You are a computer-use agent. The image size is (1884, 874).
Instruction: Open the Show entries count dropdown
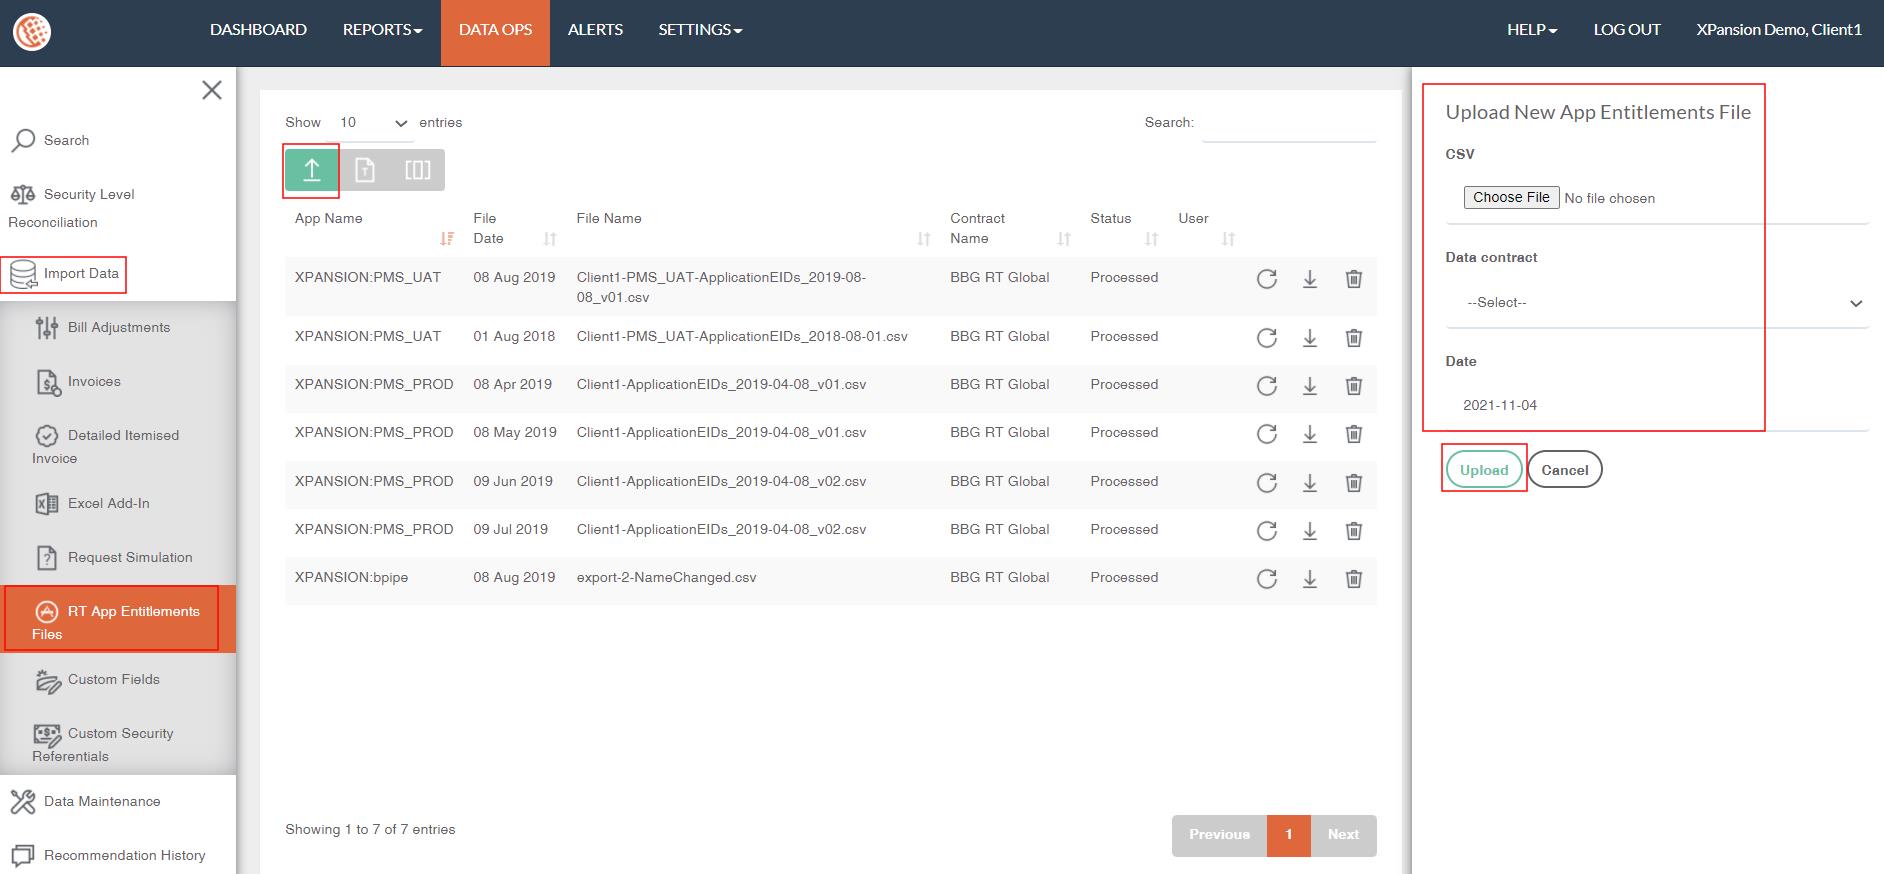[373, 123]
